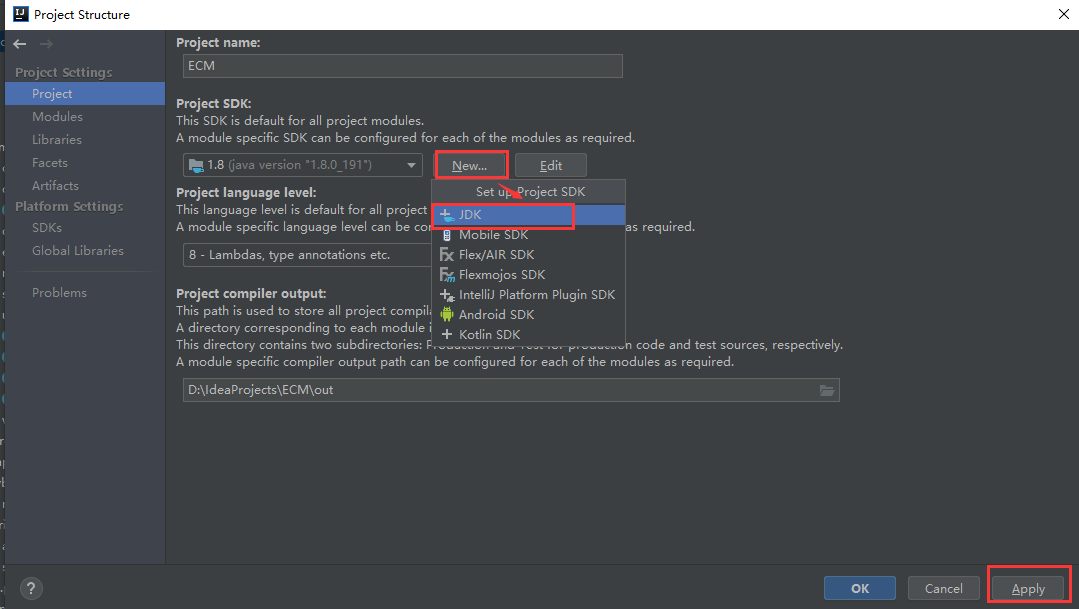This screenshot has height=609, width=1079.
Task: Choose Kotlin SDK from the popup
Action: click(x=528, y=334)
